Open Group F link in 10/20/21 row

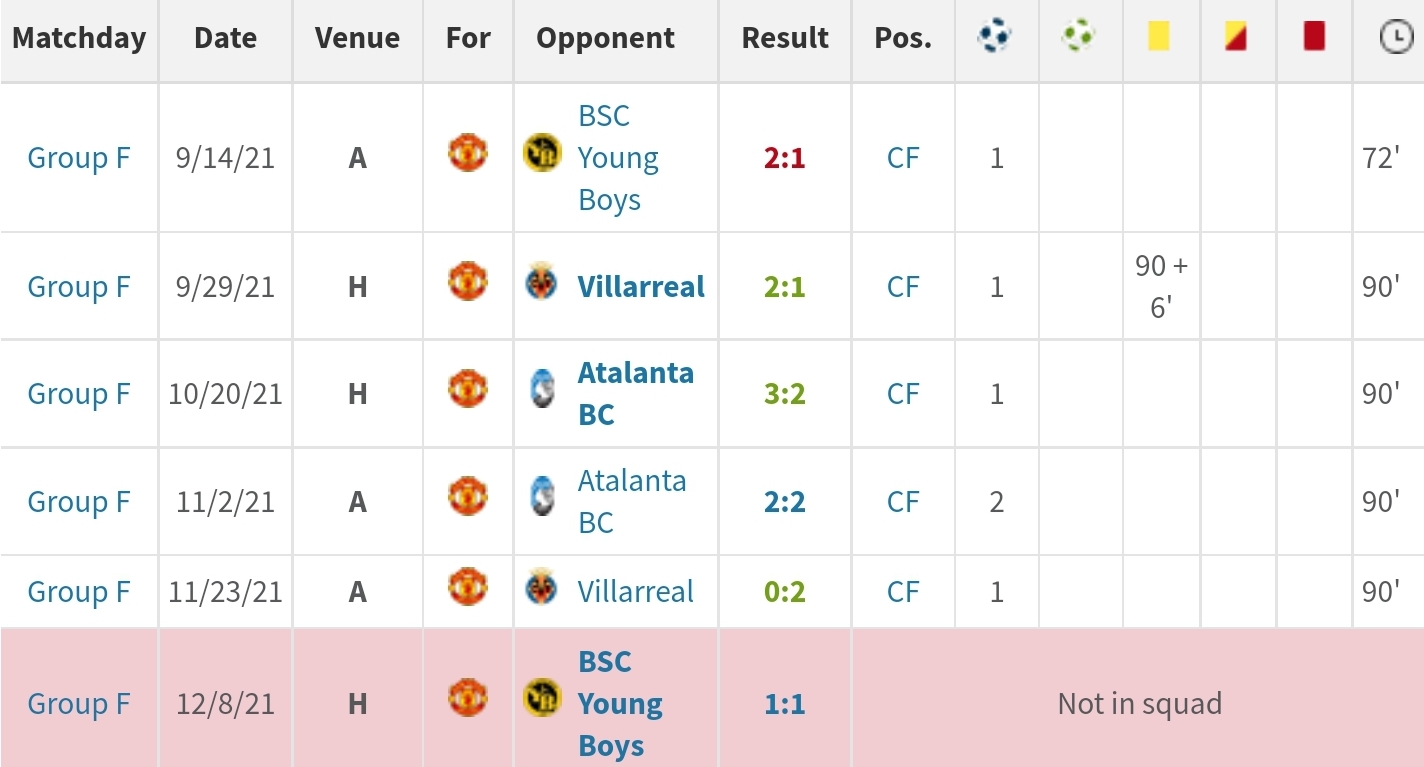coord(79,394)
